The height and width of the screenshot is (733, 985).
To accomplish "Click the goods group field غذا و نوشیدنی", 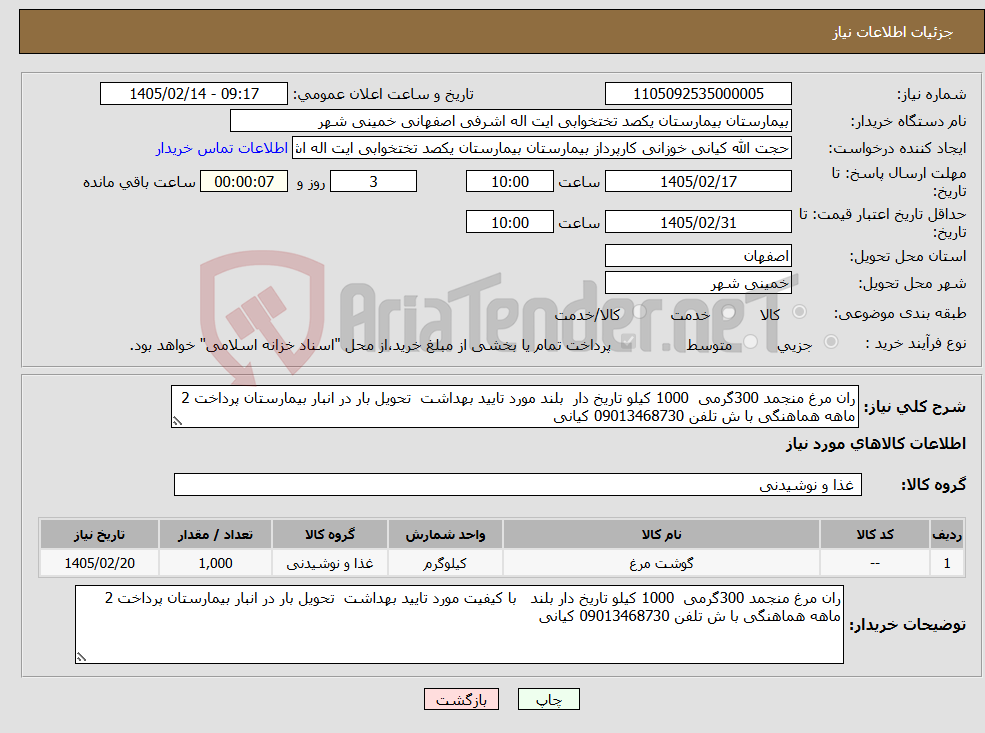I will tap(518, 484).
